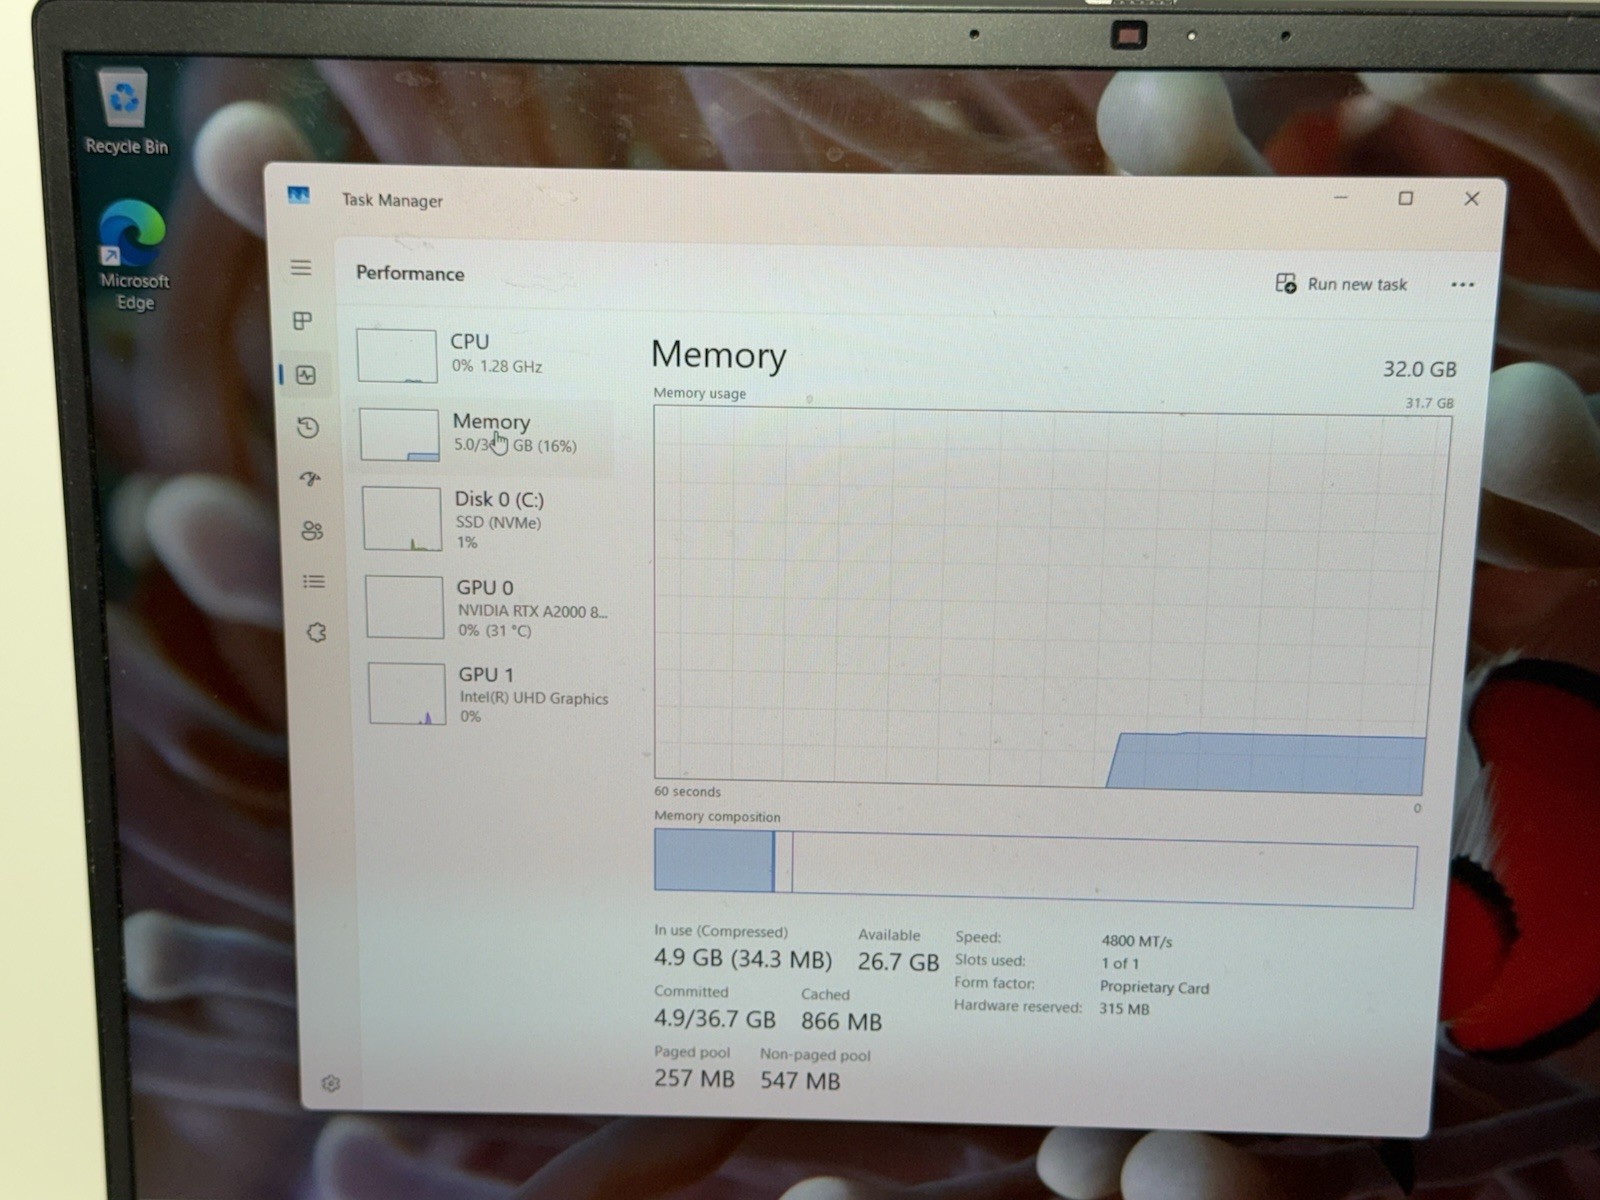Viewport: 1600px width, 1200px height.
Task: Close the Task Manager window
Action: (x=1471, y=198)
